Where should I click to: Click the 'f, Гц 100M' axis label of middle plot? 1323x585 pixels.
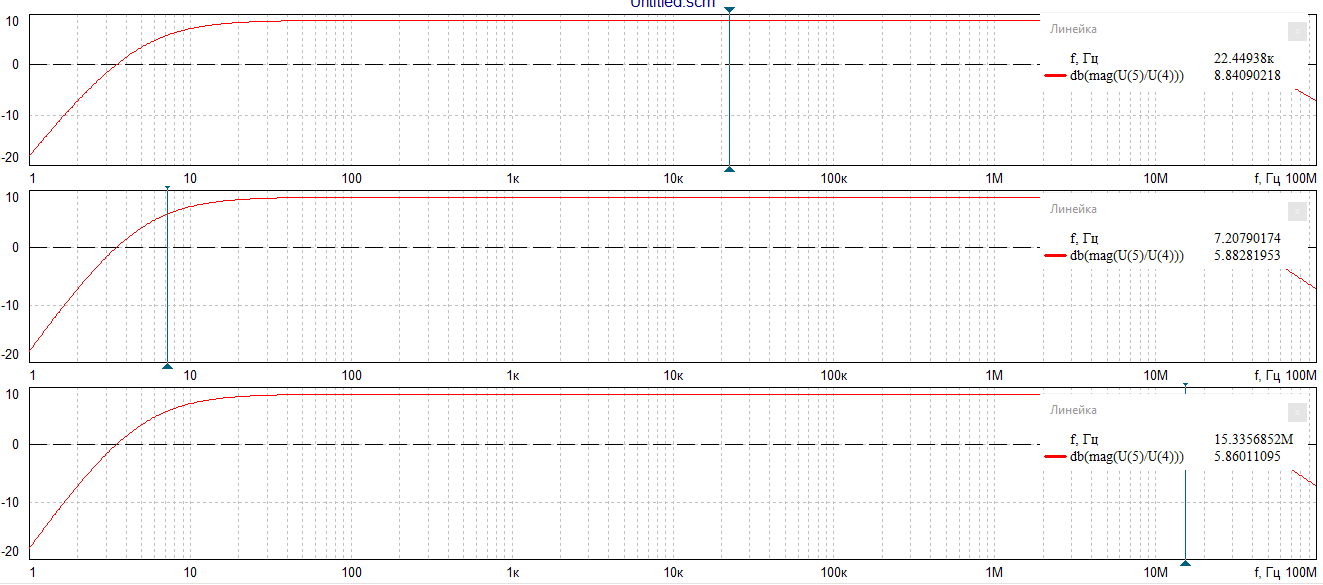click(1285, 375)
